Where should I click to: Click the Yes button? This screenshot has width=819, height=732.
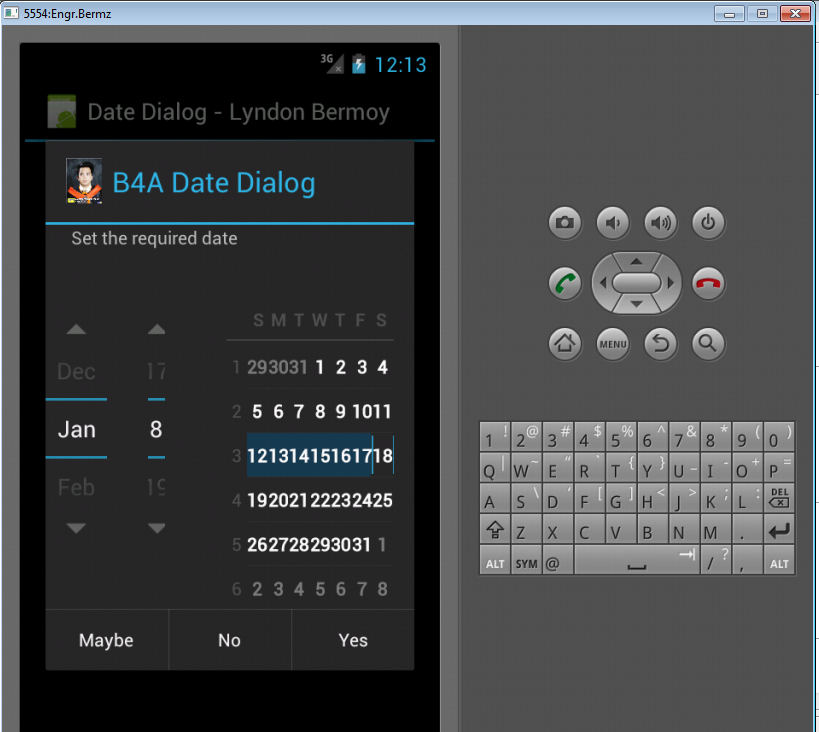[x=353, y=640]
